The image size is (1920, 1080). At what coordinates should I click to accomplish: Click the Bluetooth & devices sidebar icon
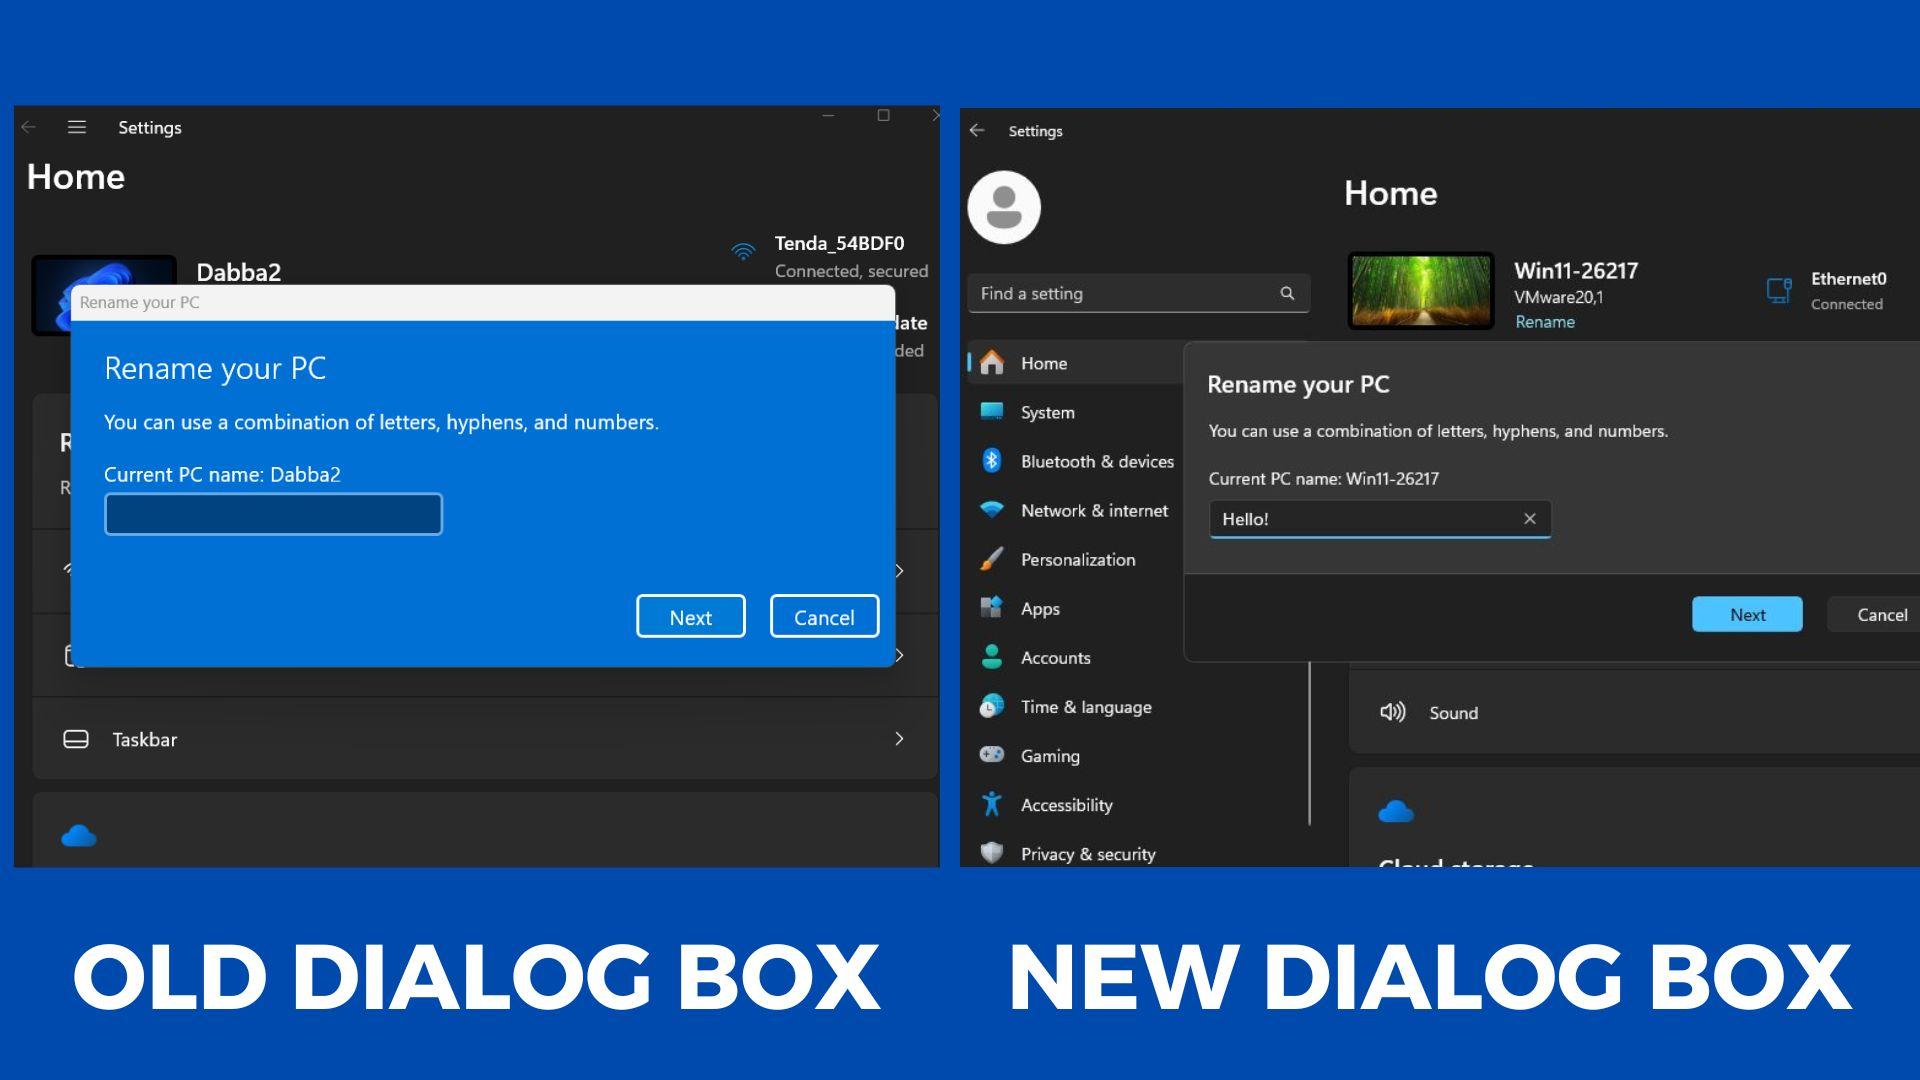pos(992,460)
